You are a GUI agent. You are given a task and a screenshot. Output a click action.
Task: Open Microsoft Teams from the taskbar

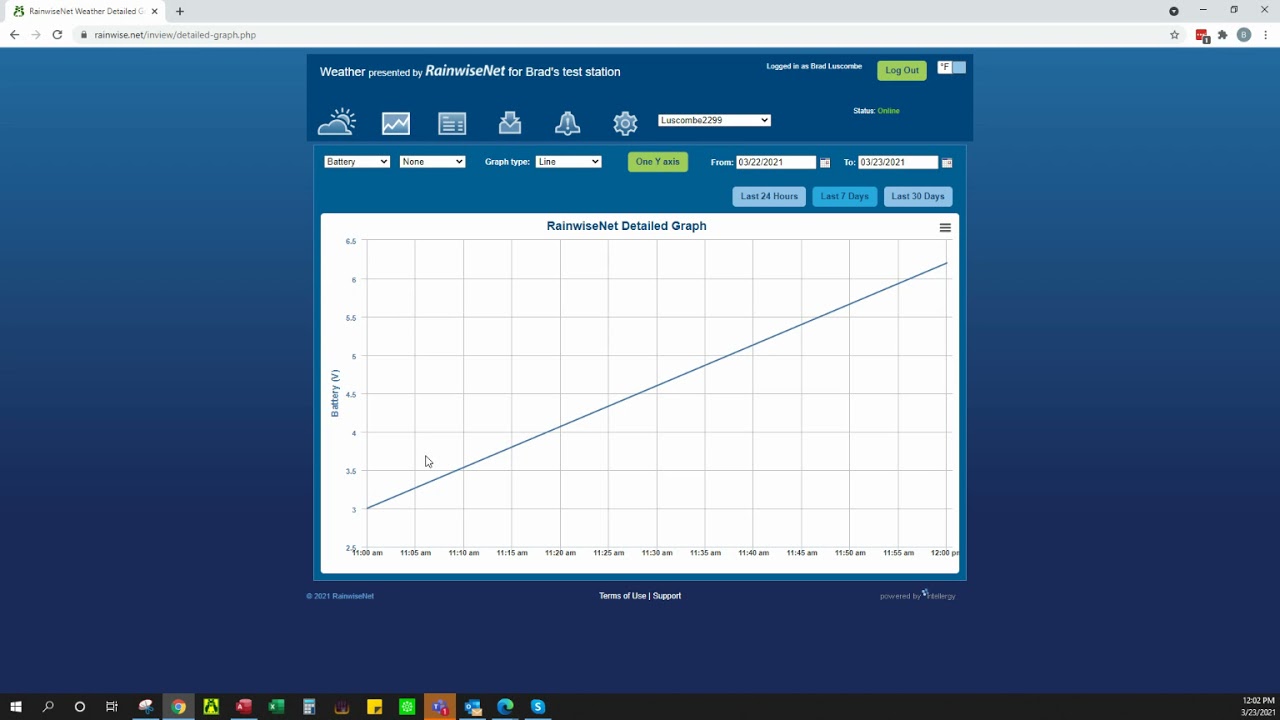440,707
